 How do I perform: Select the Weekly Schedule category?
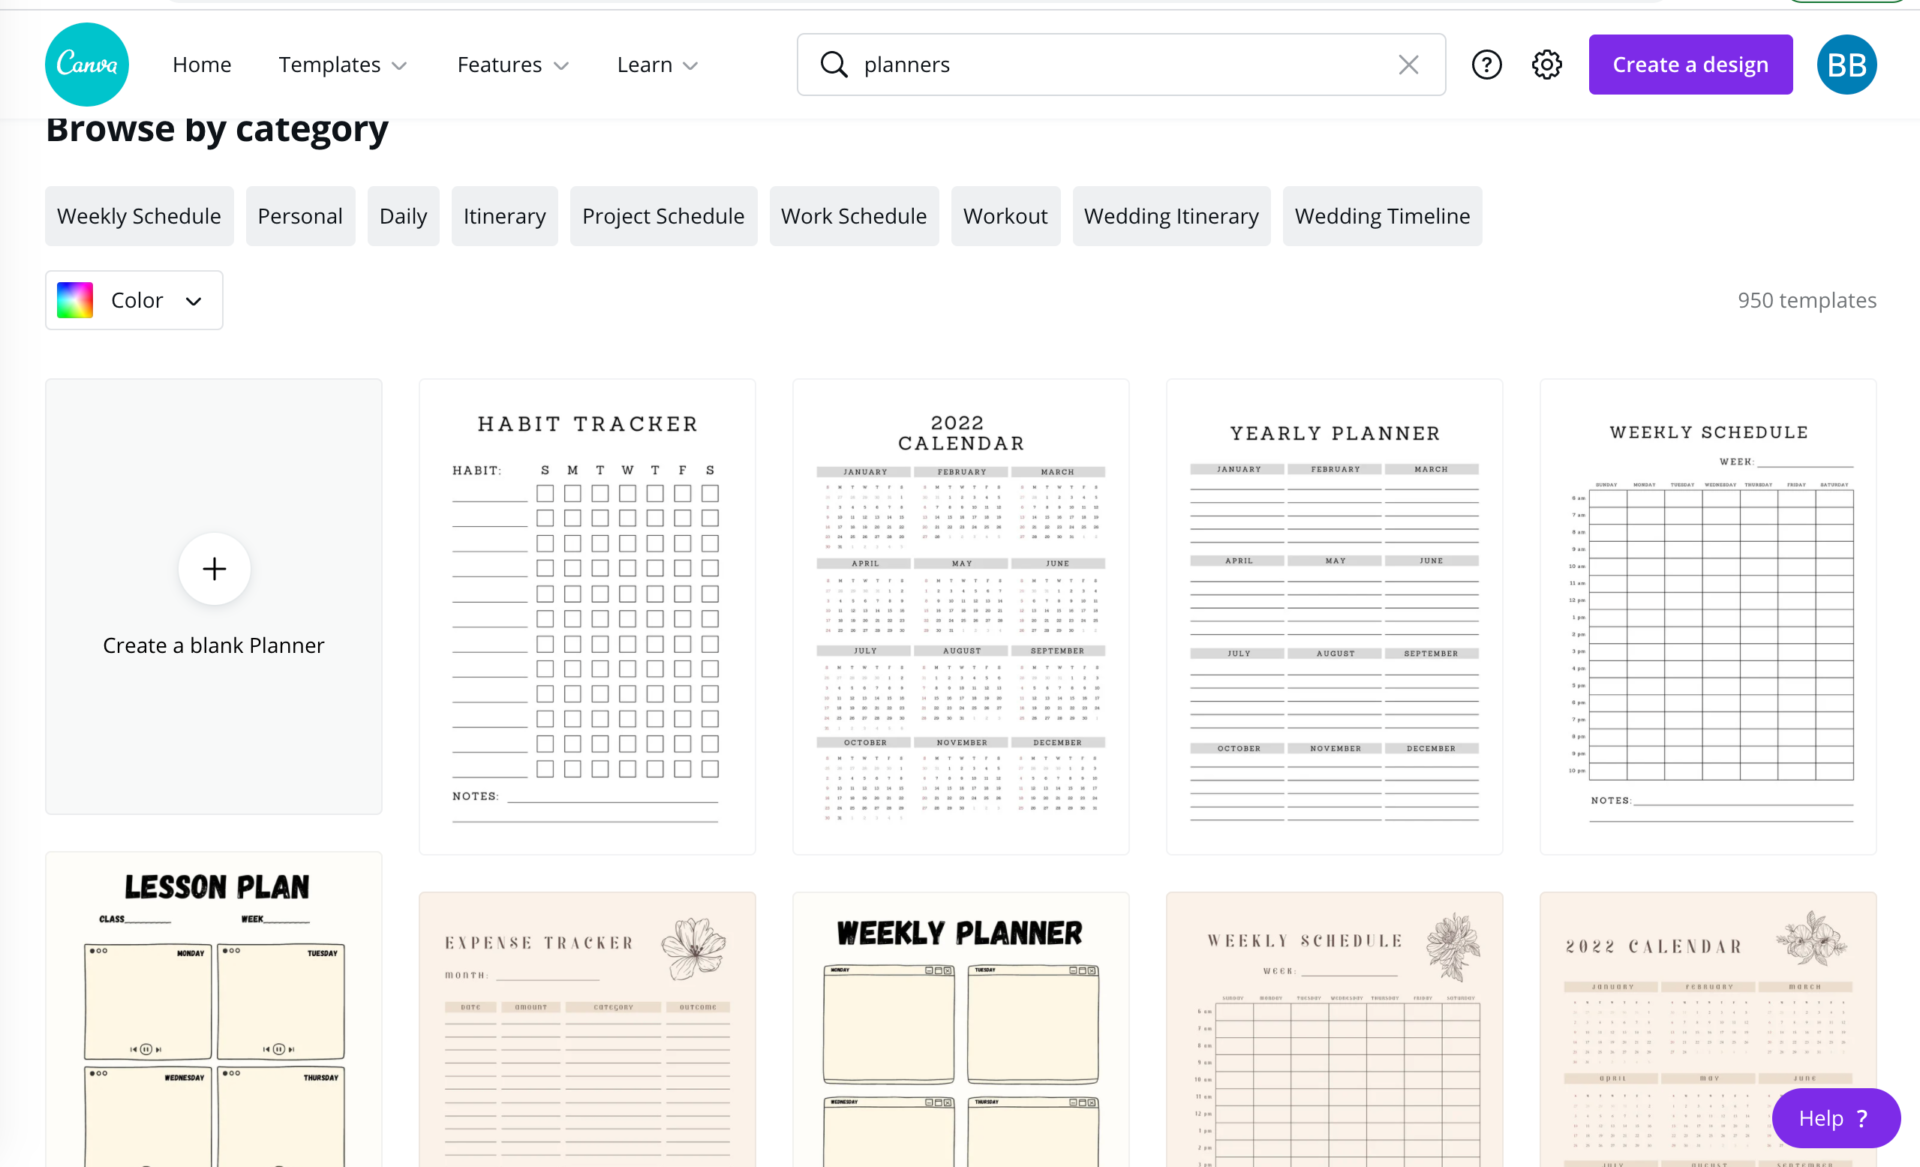(x=139, y=216)
